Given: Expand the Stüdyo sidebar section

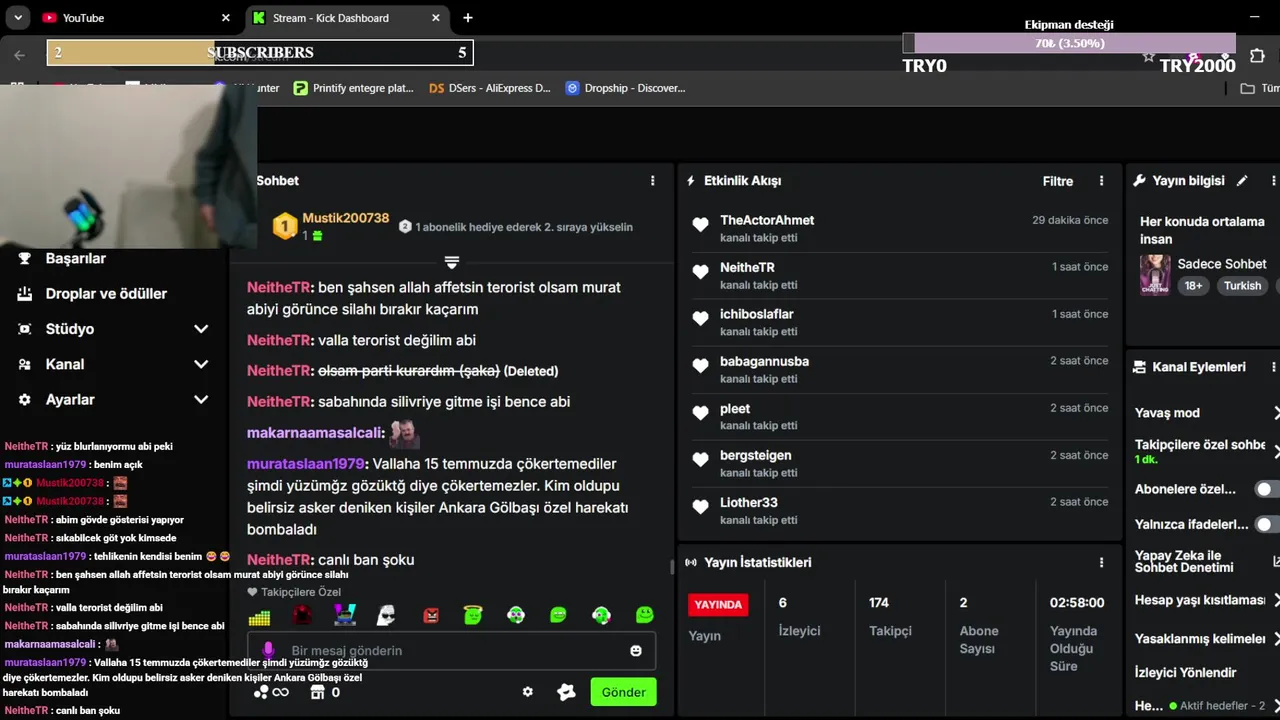Looking at the screenshot, I should coord(201,329).
